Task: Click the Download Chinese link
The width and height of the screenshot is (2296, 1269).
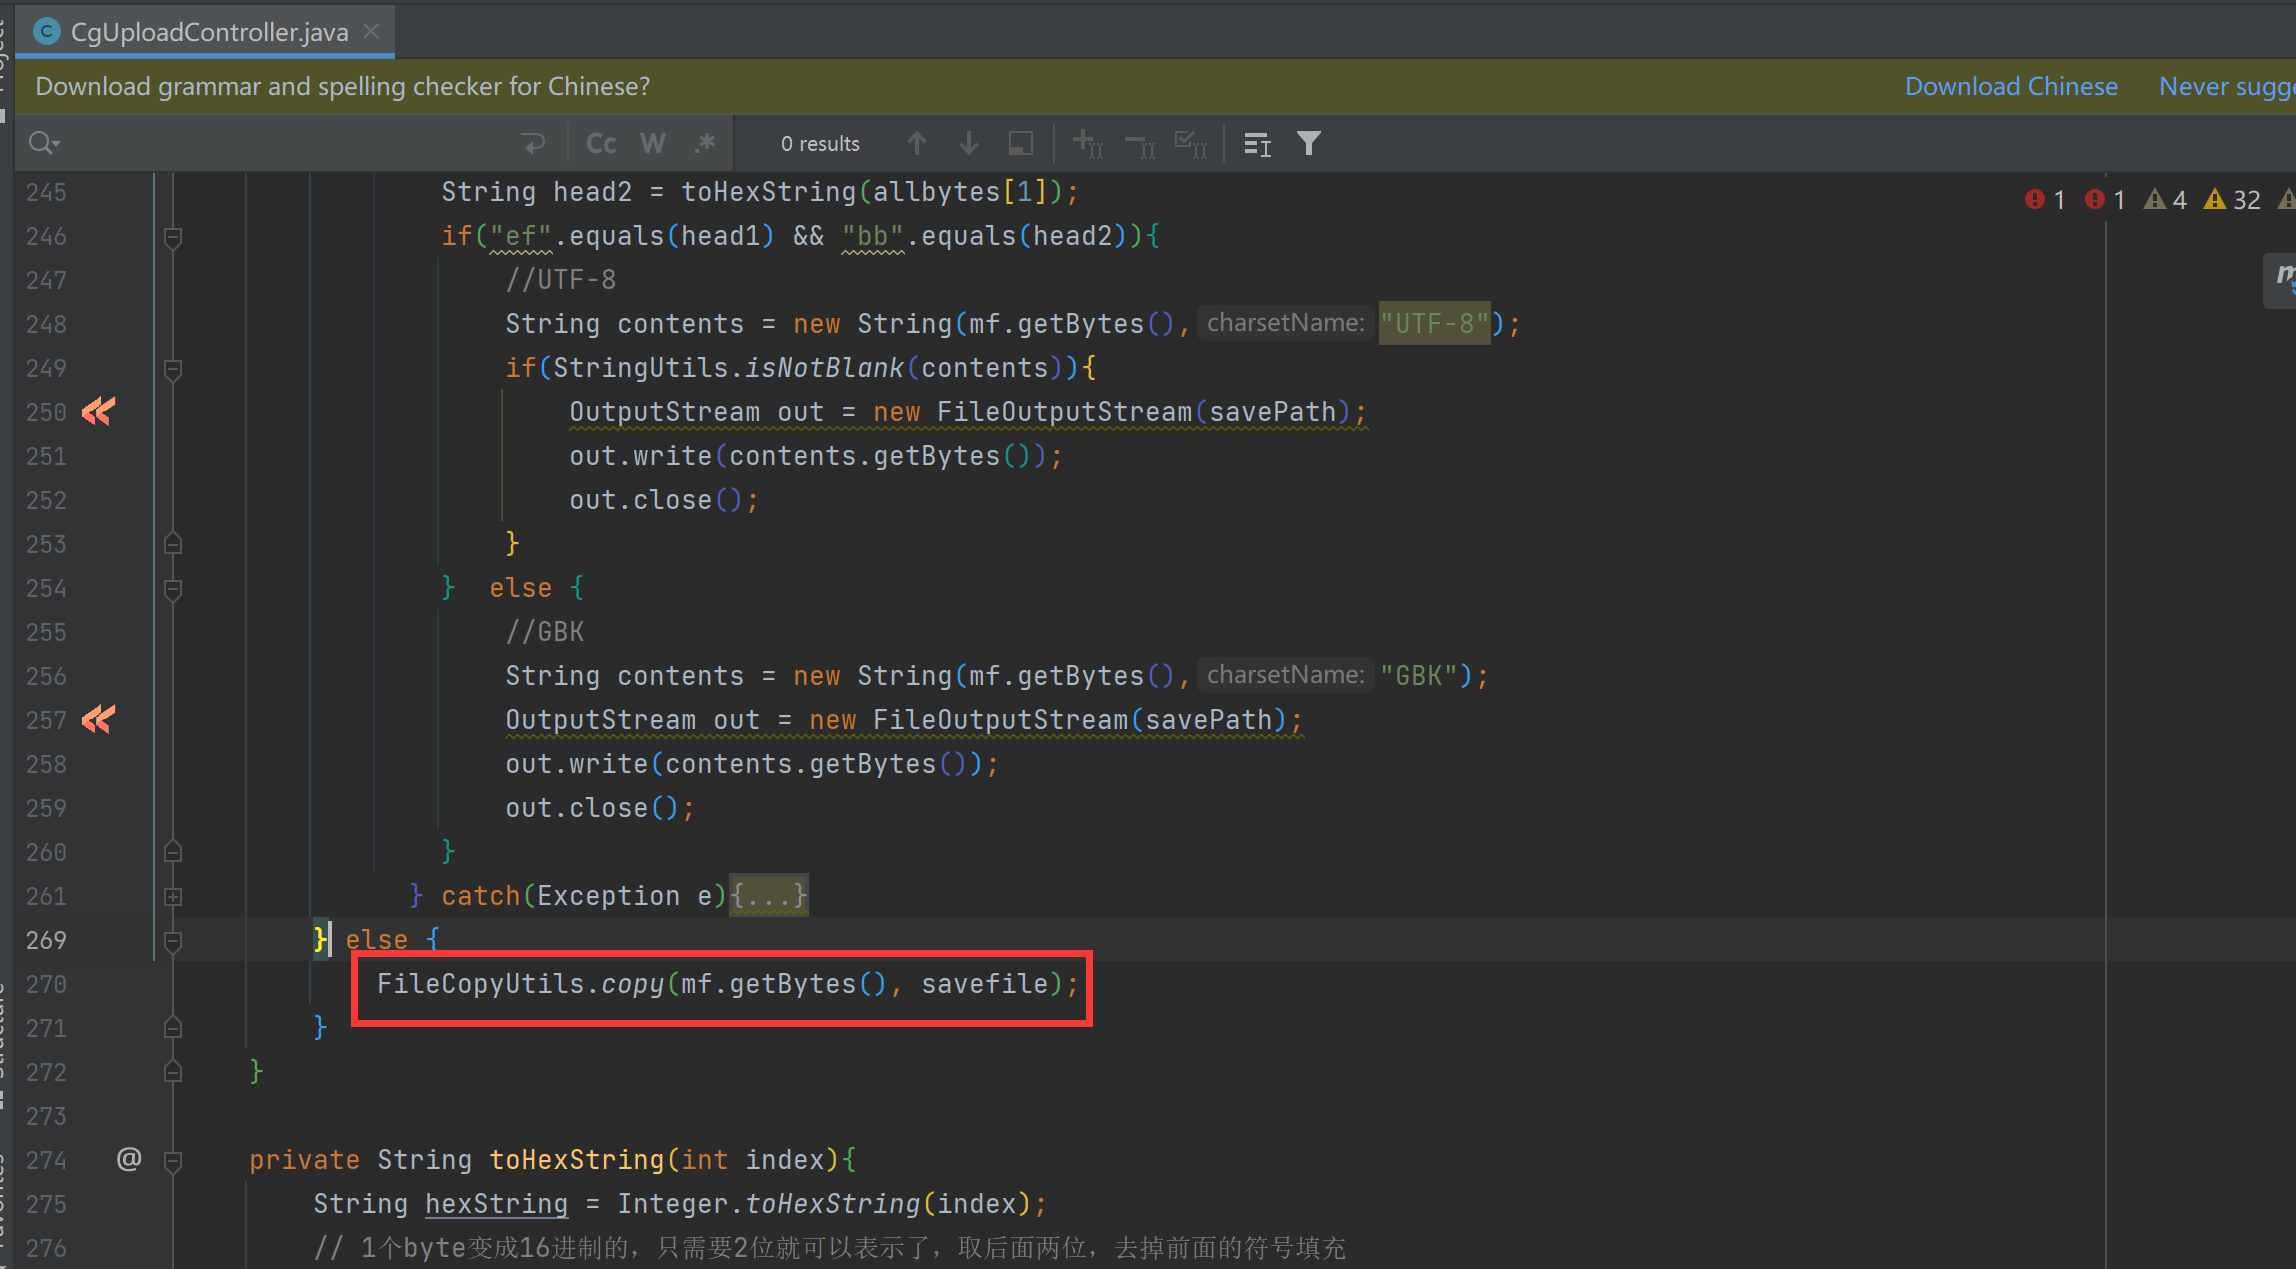Action: pyautogui.click(x=2011, y=87)
